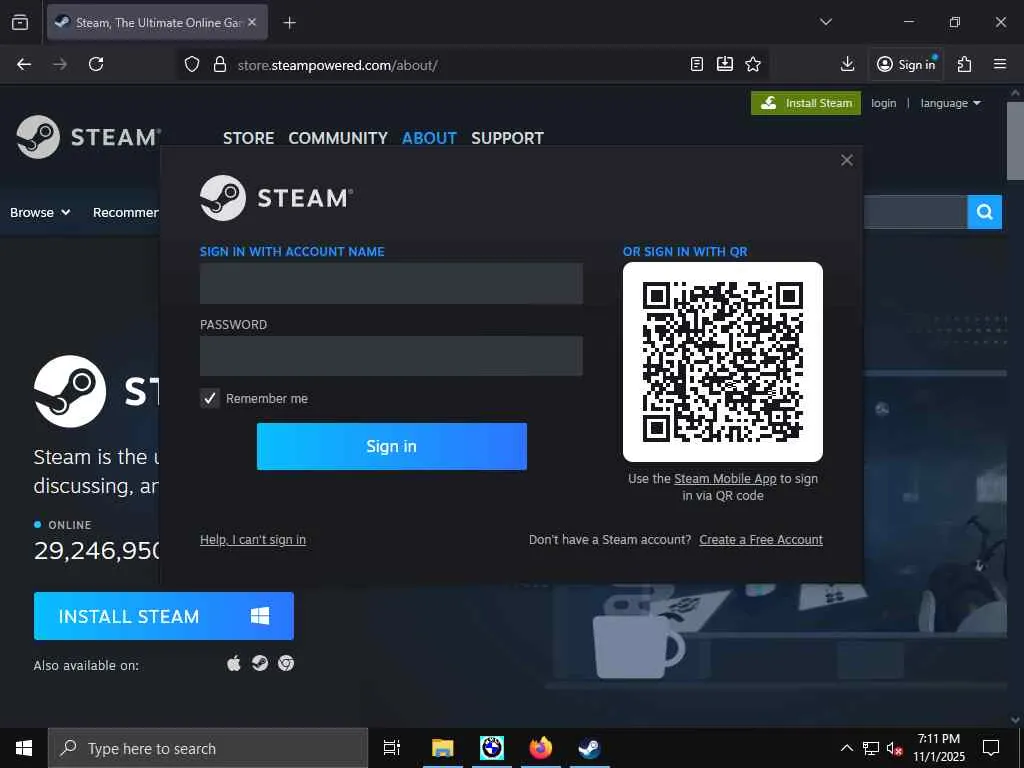The width and height of the screenshot is (1024, 768).
Task: Open the Steam Mobile App link
Action: (725, 479)
